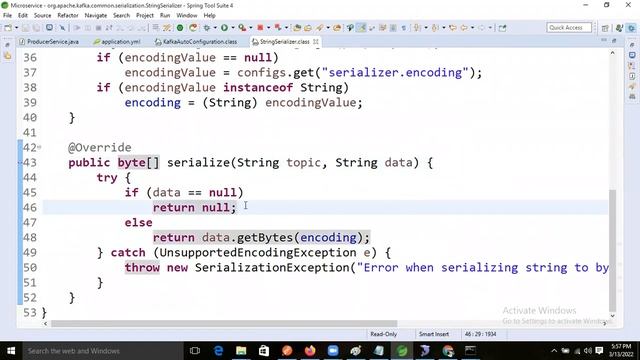Image resolution: width=640 pixels, height=360 pixels.
Task: Click the green Boot Dashboard relaunch icon
Action: [180, 28]
